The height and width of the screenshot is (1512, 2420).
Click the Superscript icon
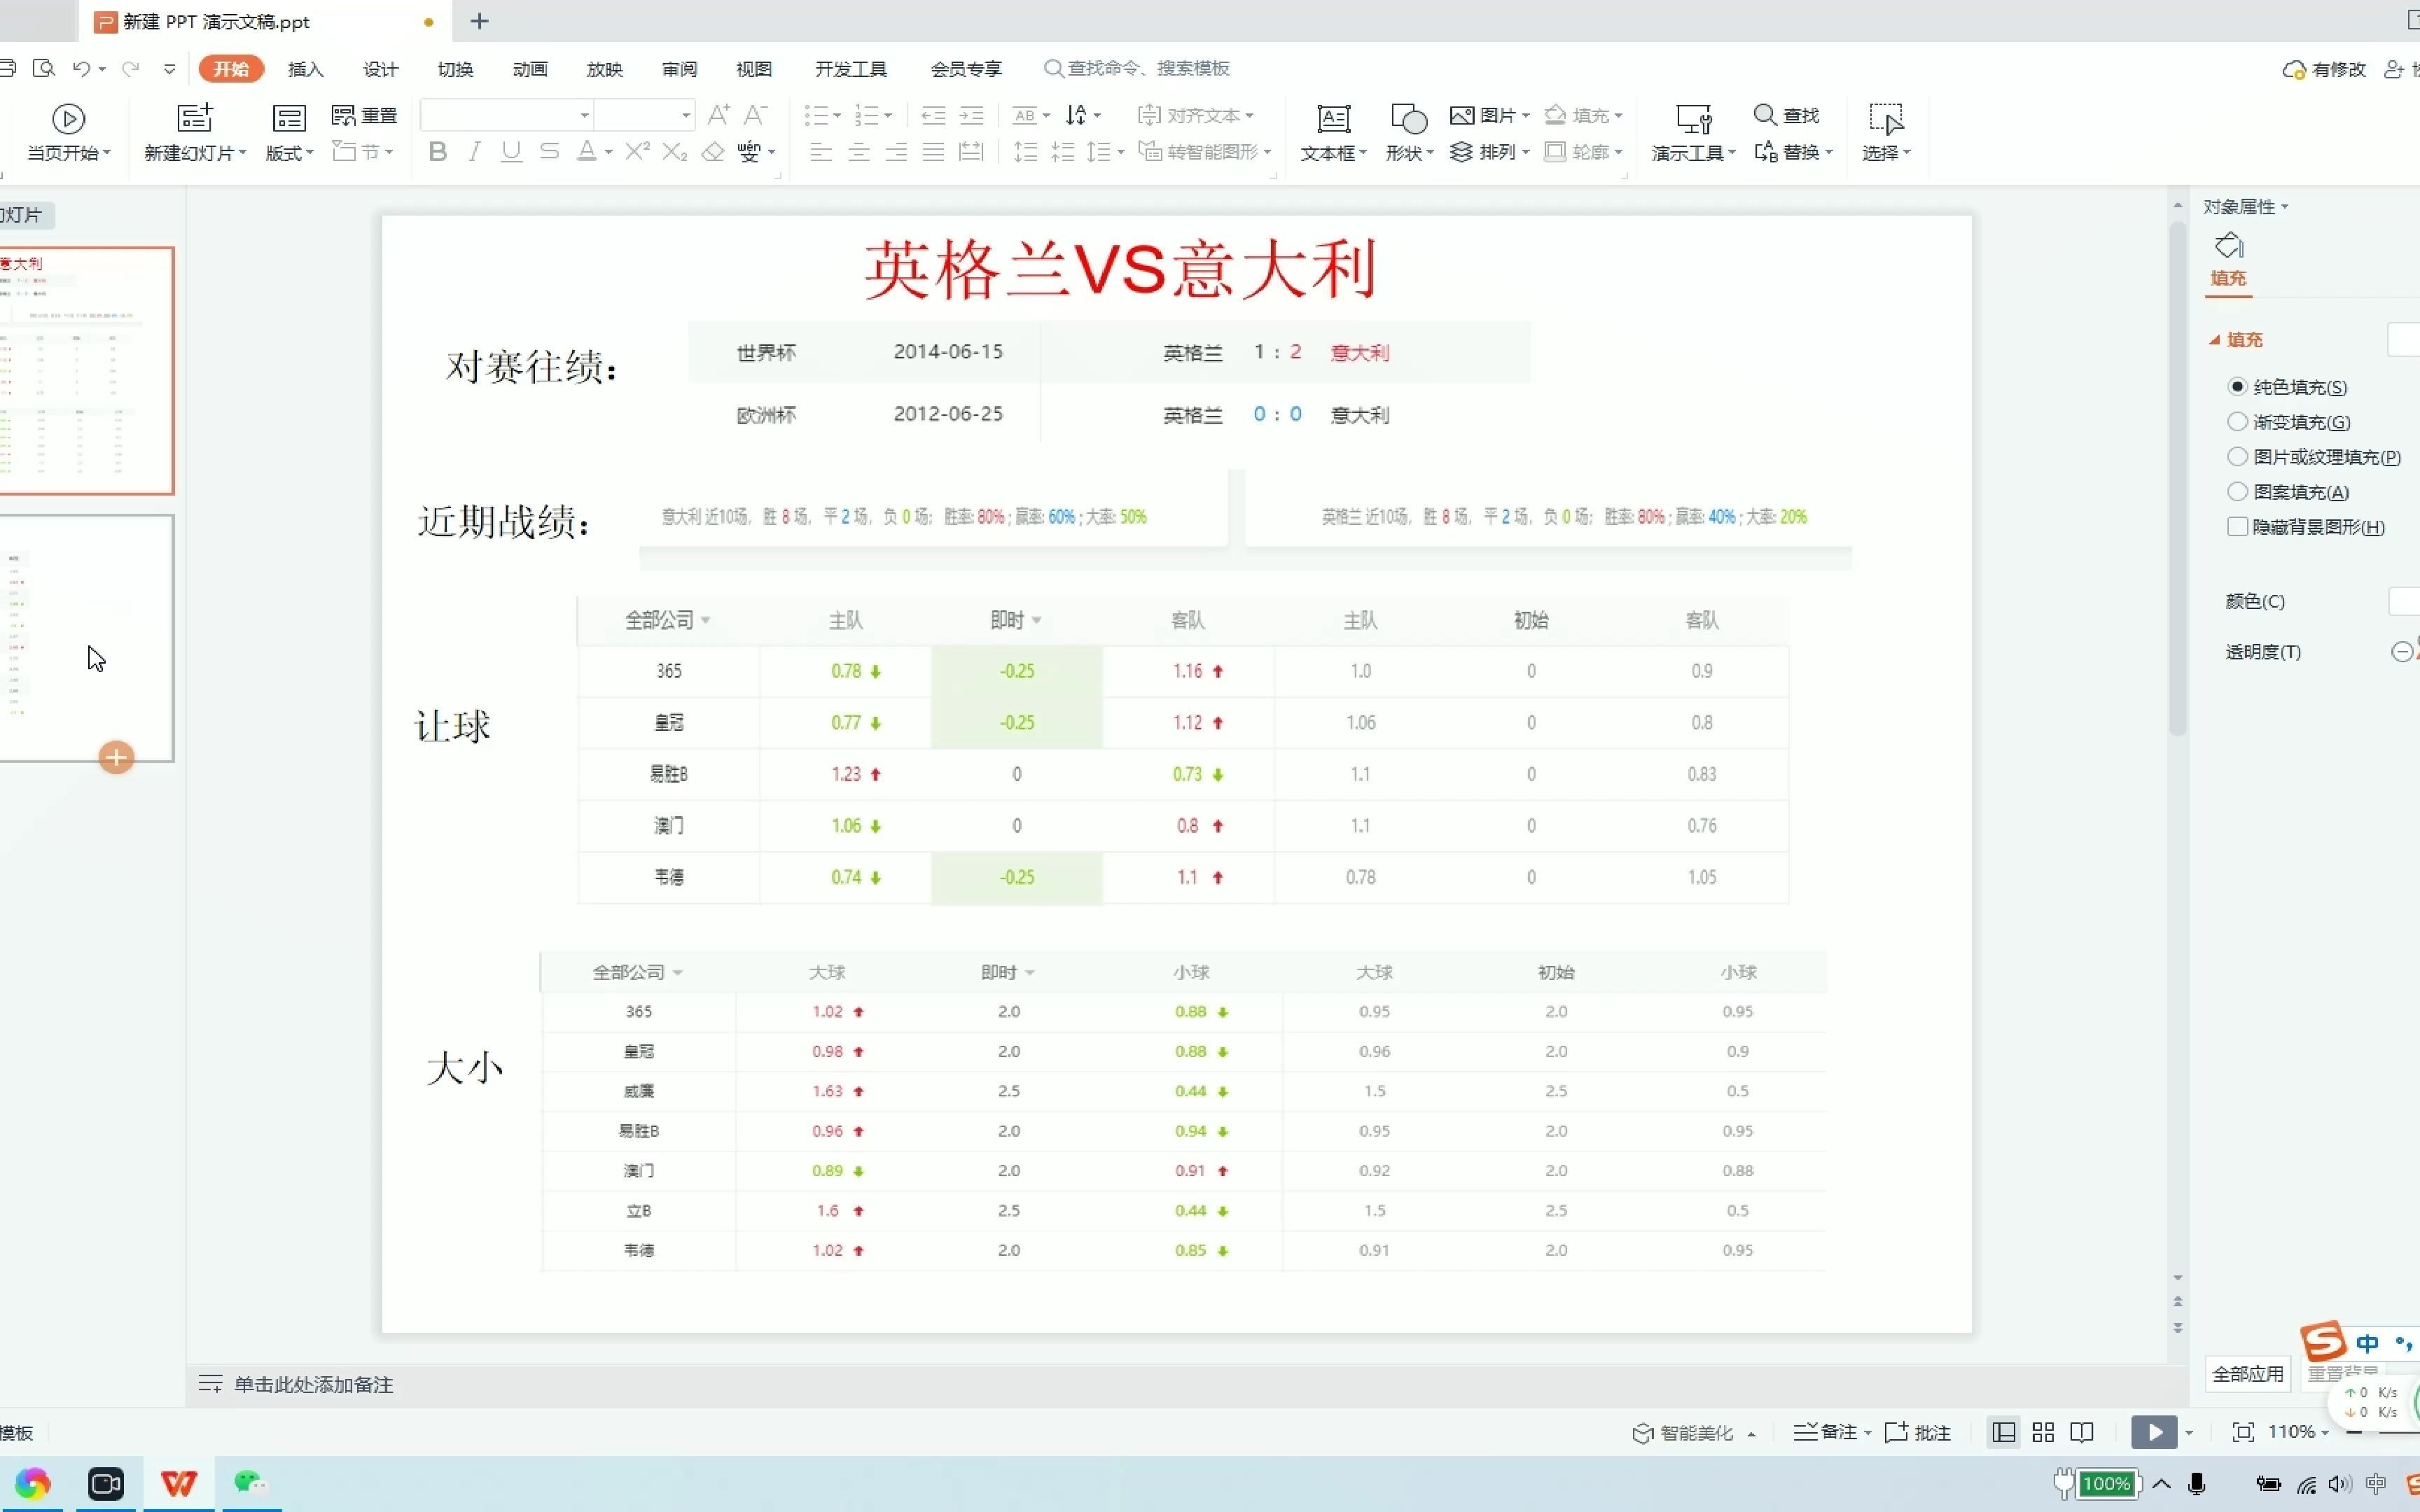click(637, 152)
